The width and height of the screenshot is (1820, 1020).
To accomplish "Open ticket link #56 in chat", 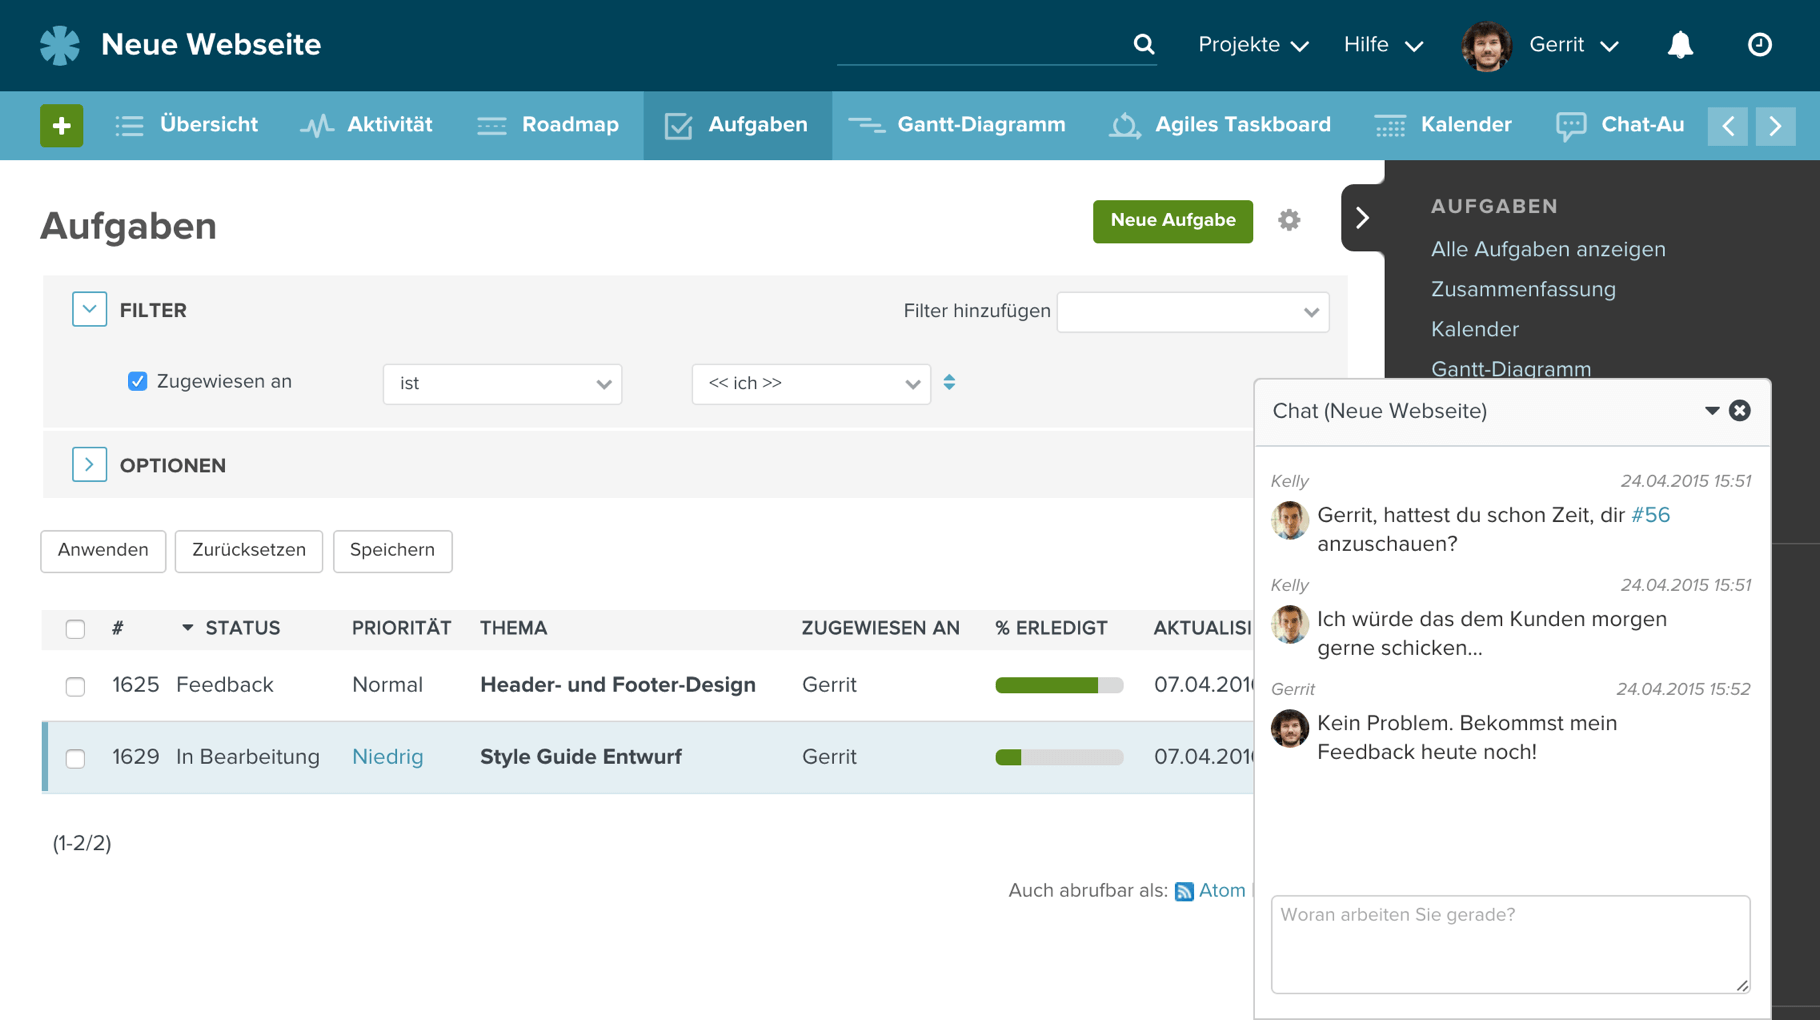I will 1650,515.
